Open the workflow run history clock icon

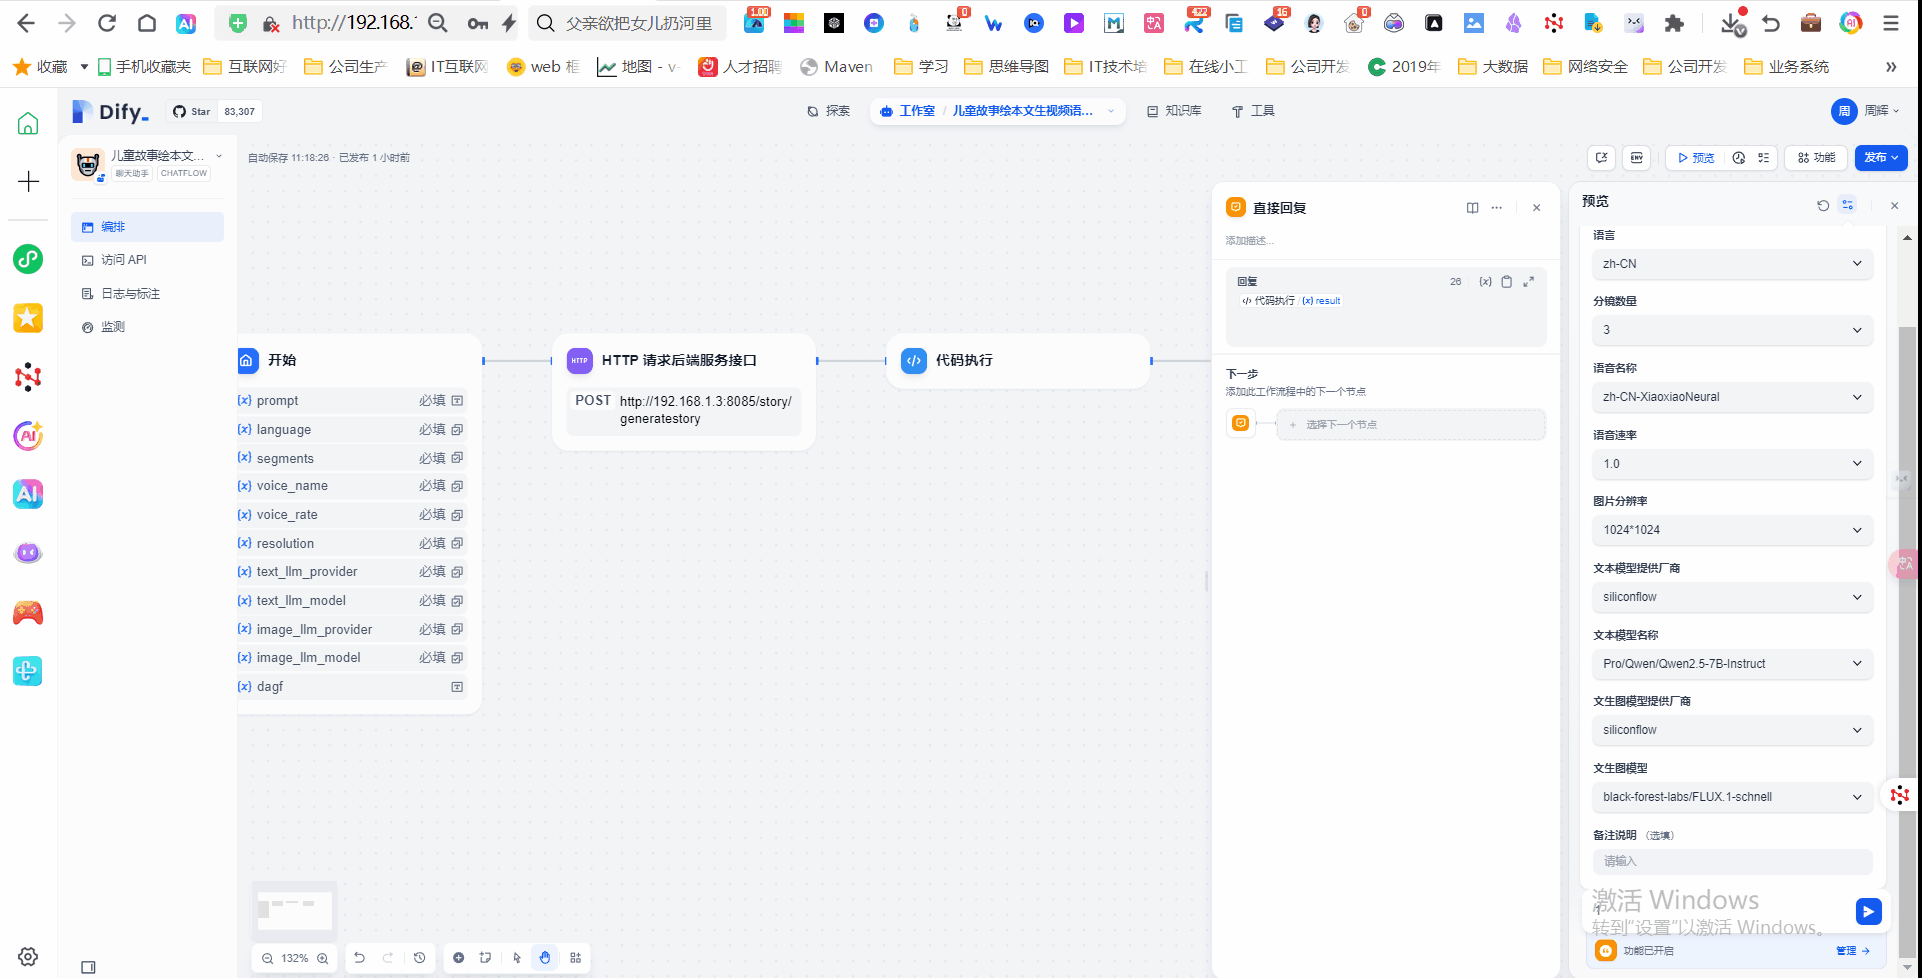(x=1739, y=158)
